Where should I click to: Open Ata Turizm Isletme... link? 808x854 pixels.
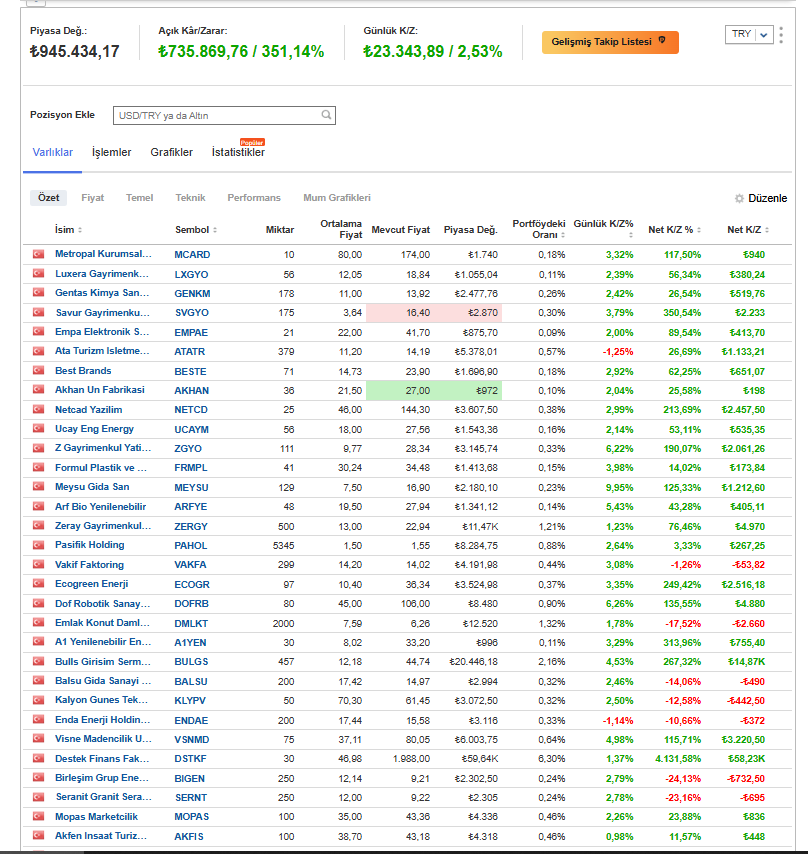coord(102,351)
